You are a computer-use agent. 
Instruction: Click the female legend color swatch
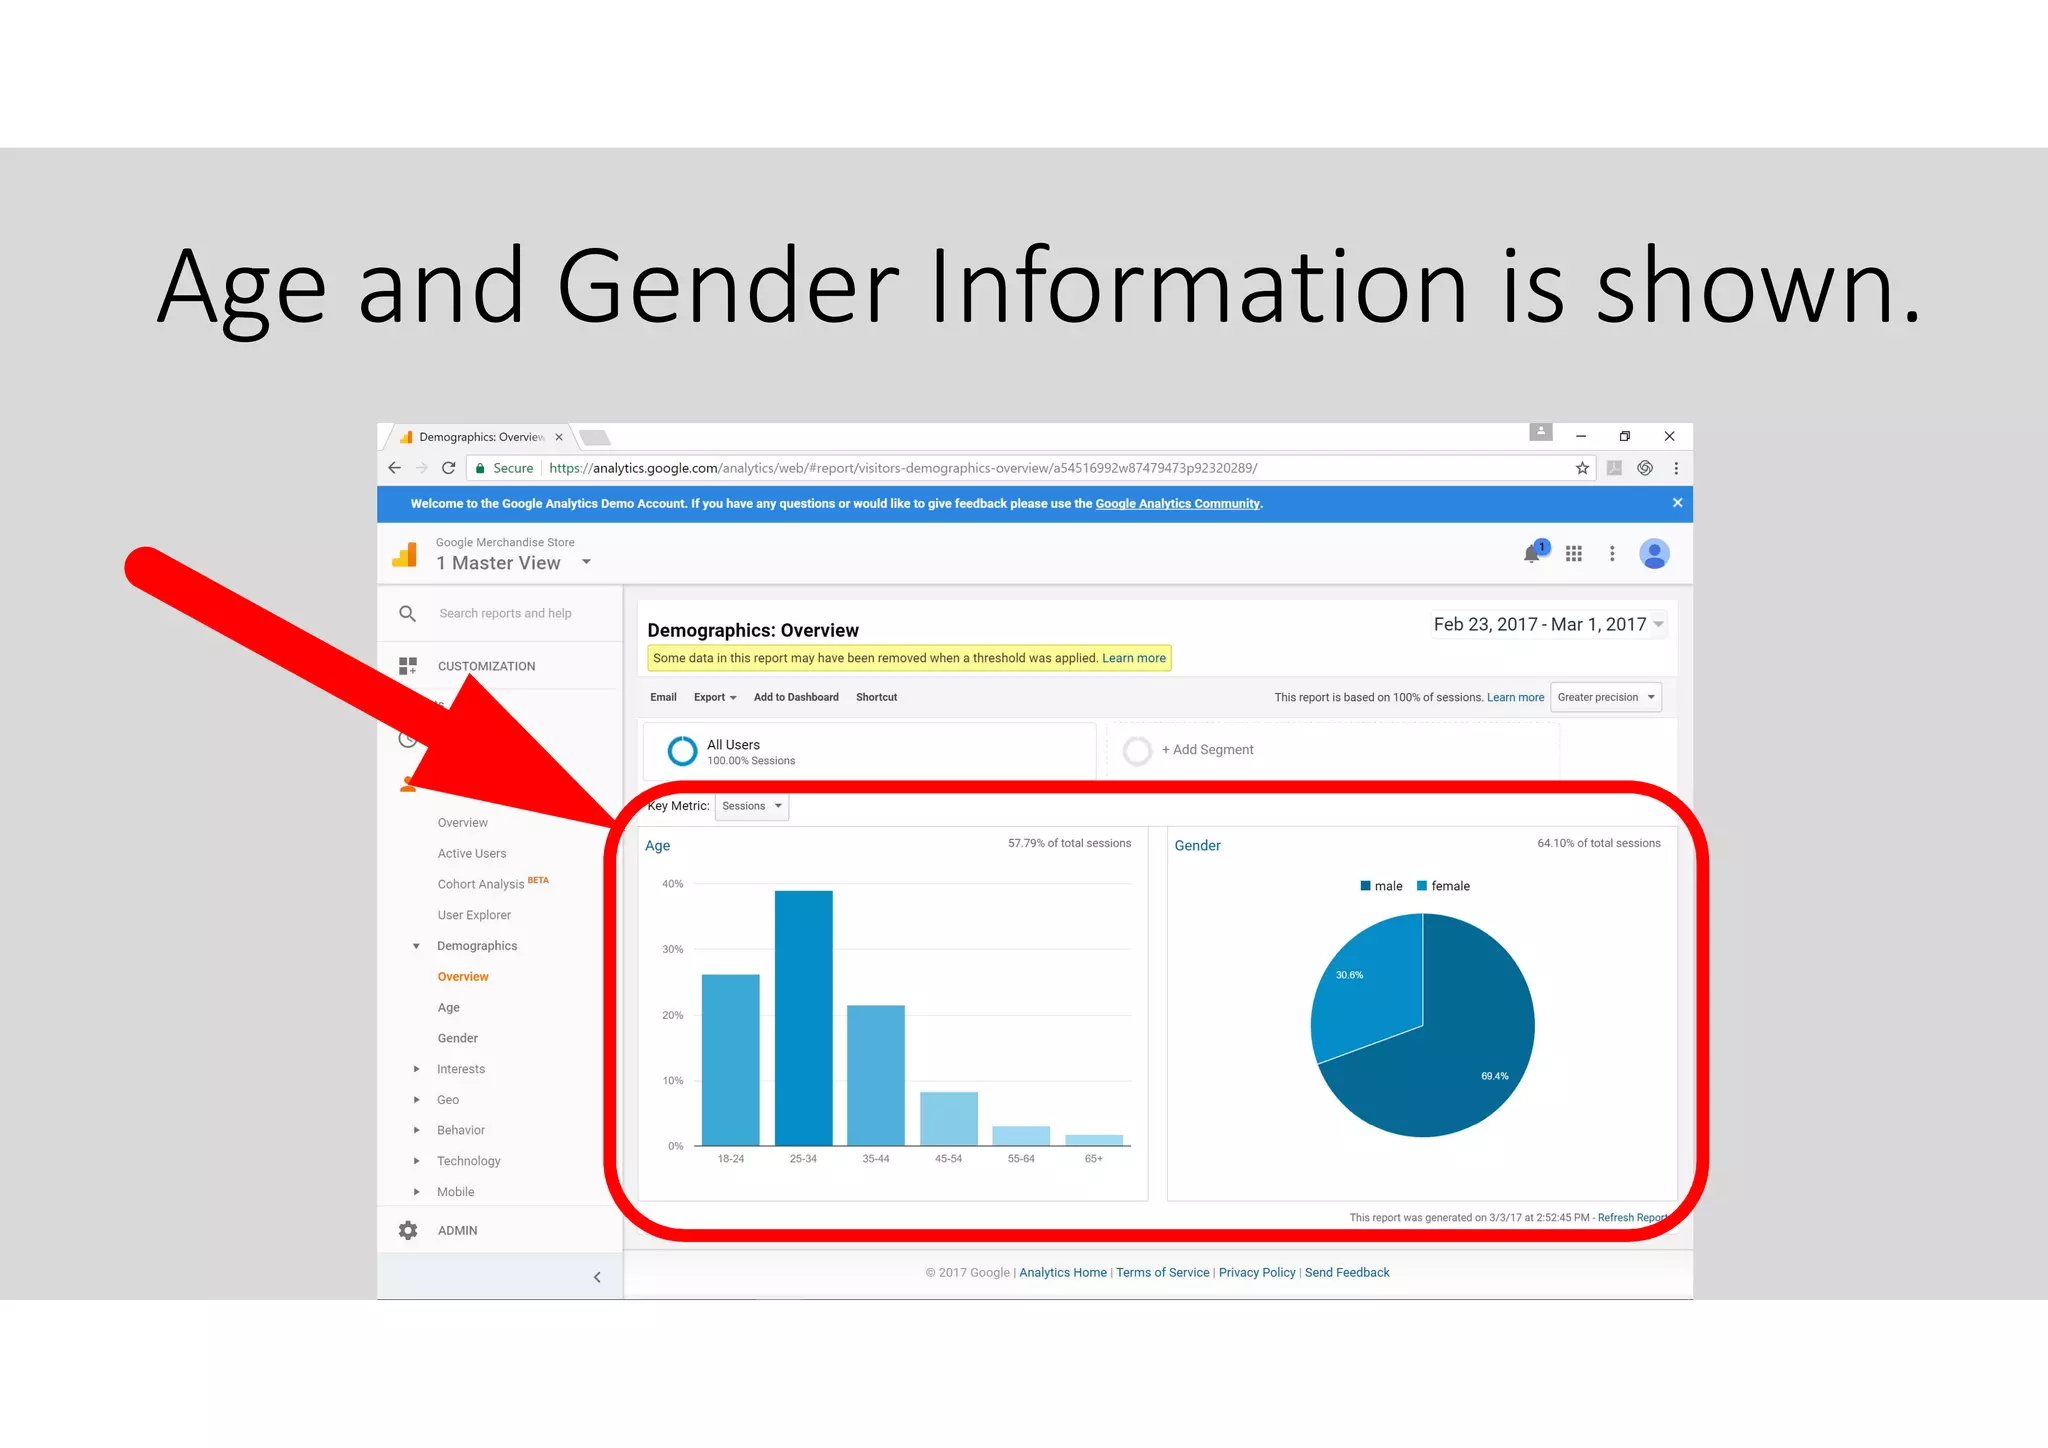tap(1422, 886)
